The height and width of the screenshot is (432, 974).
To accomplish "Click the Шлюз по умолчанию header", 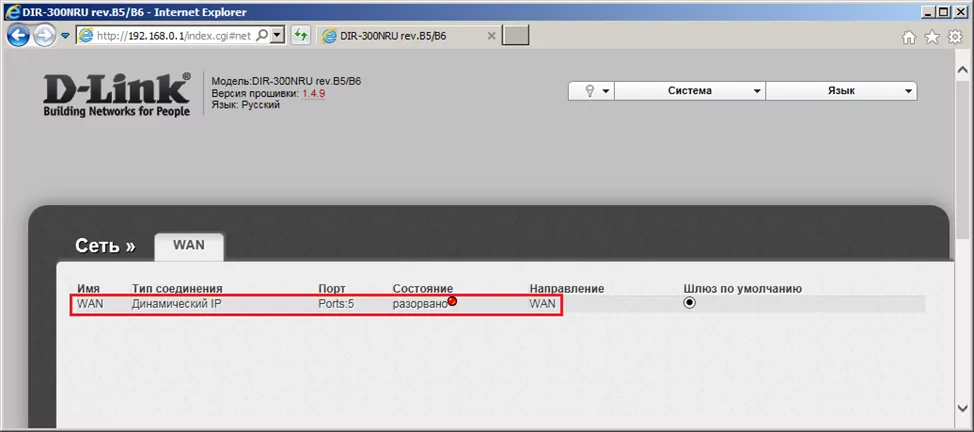I will pyautogui.click(x=743, y=289).
